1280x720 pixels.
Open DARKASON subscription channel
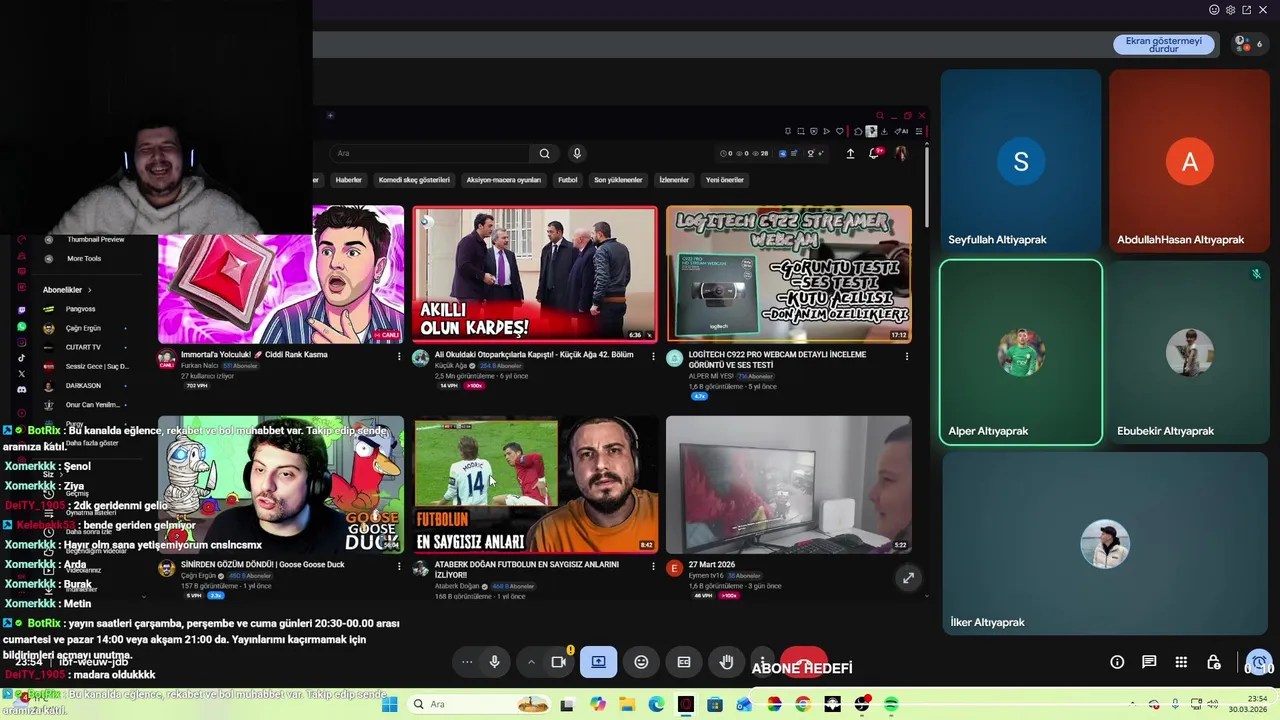click(85, 385)
